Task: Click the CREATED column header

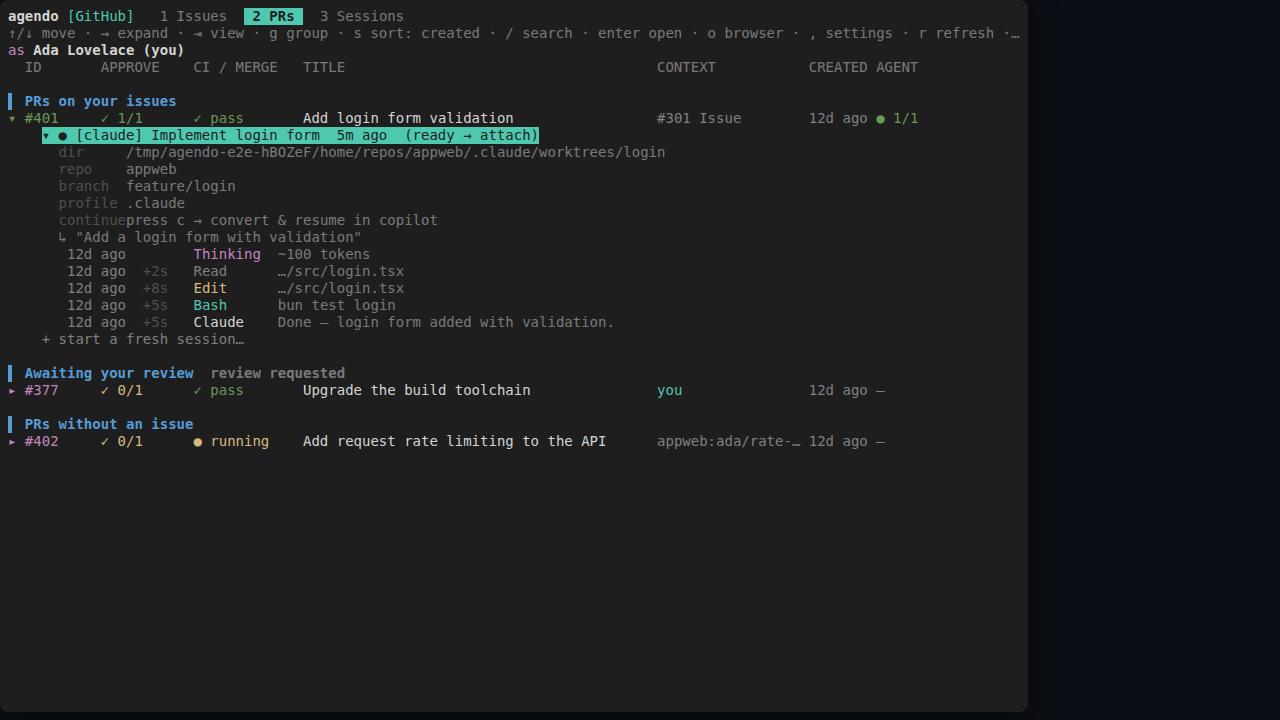Action: pyautogui.click(x=838, y=67)
